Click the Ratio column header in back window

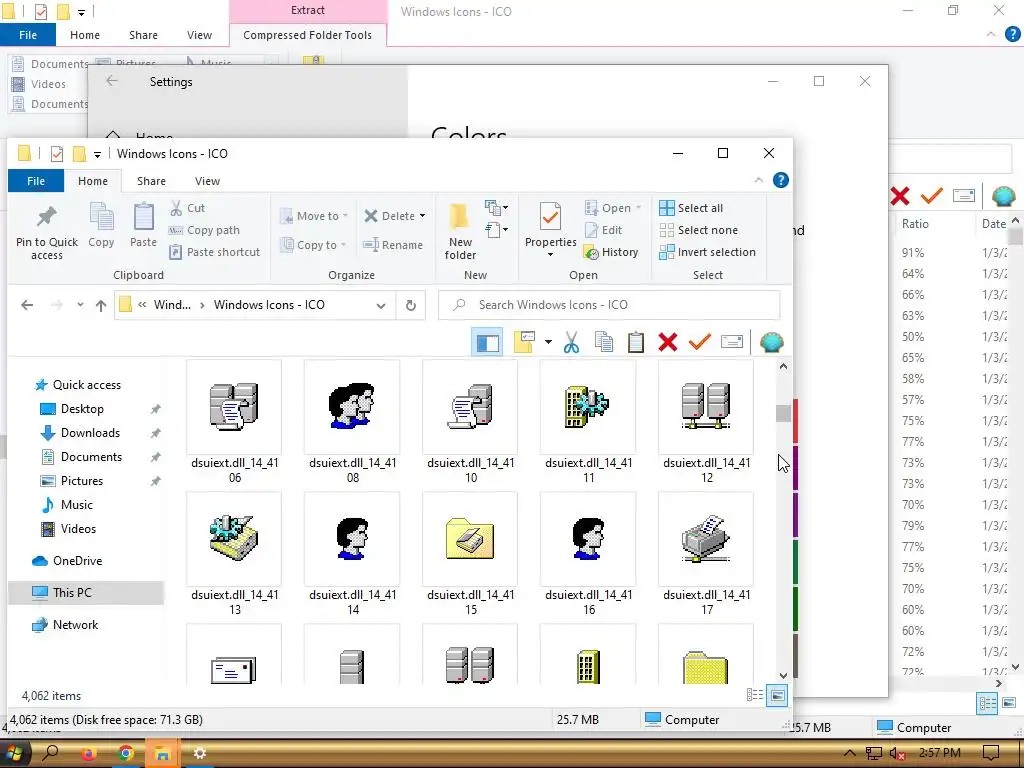915,223
